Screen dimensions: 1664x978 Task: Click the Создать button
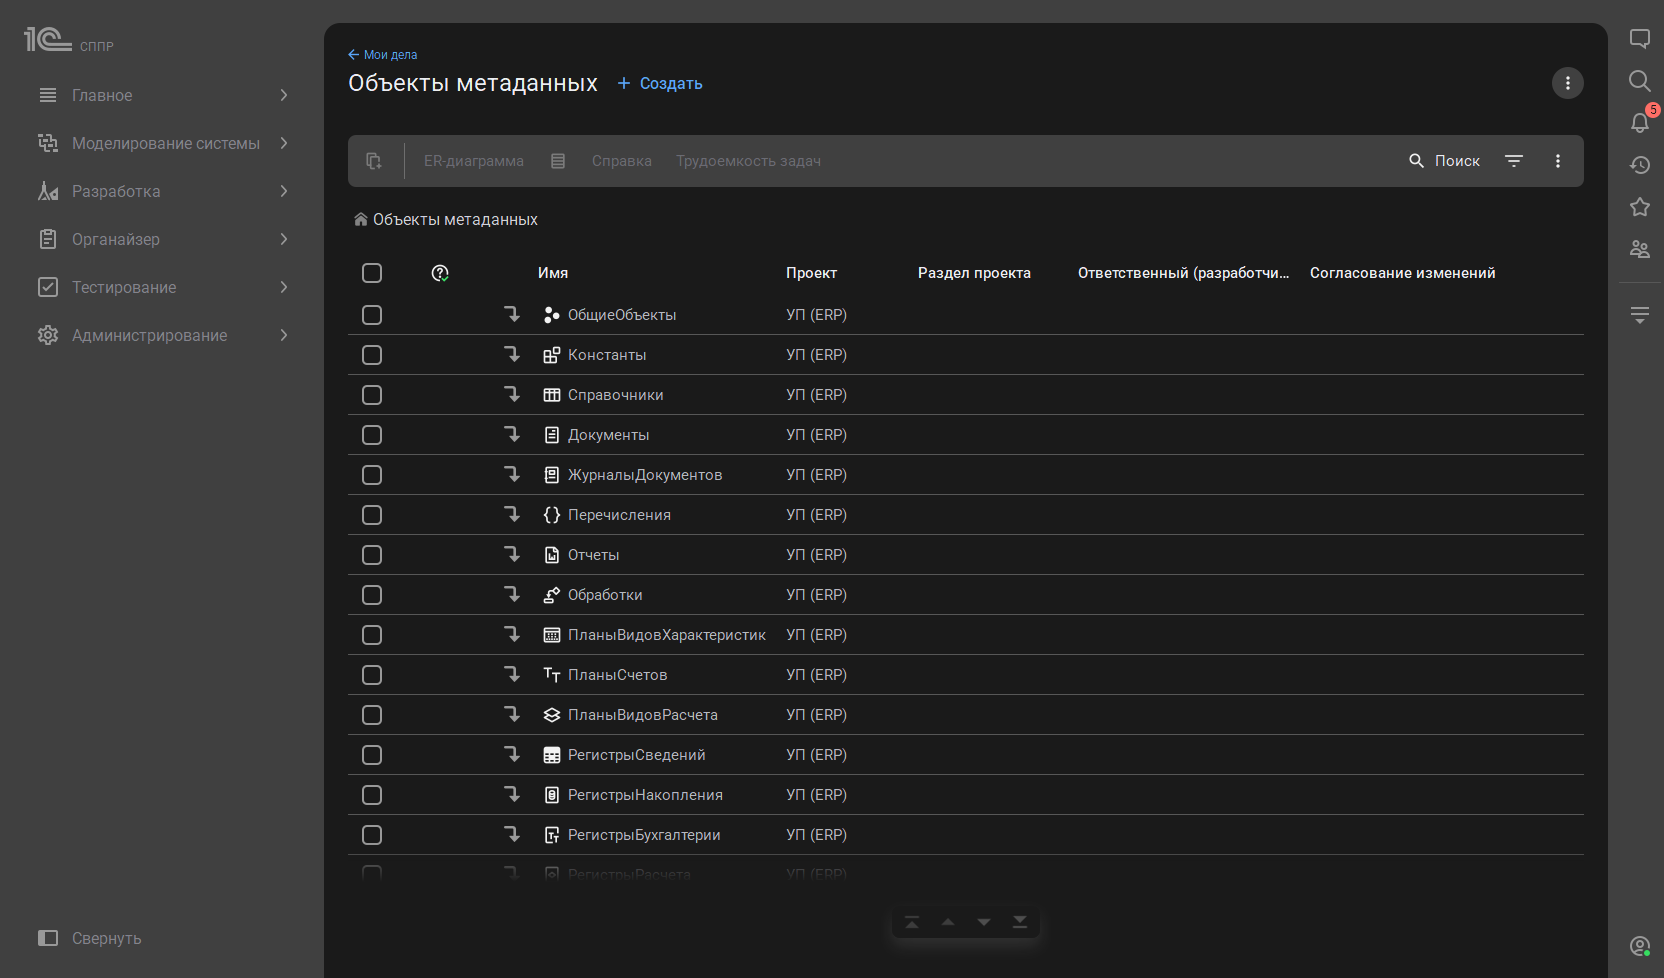660,84
